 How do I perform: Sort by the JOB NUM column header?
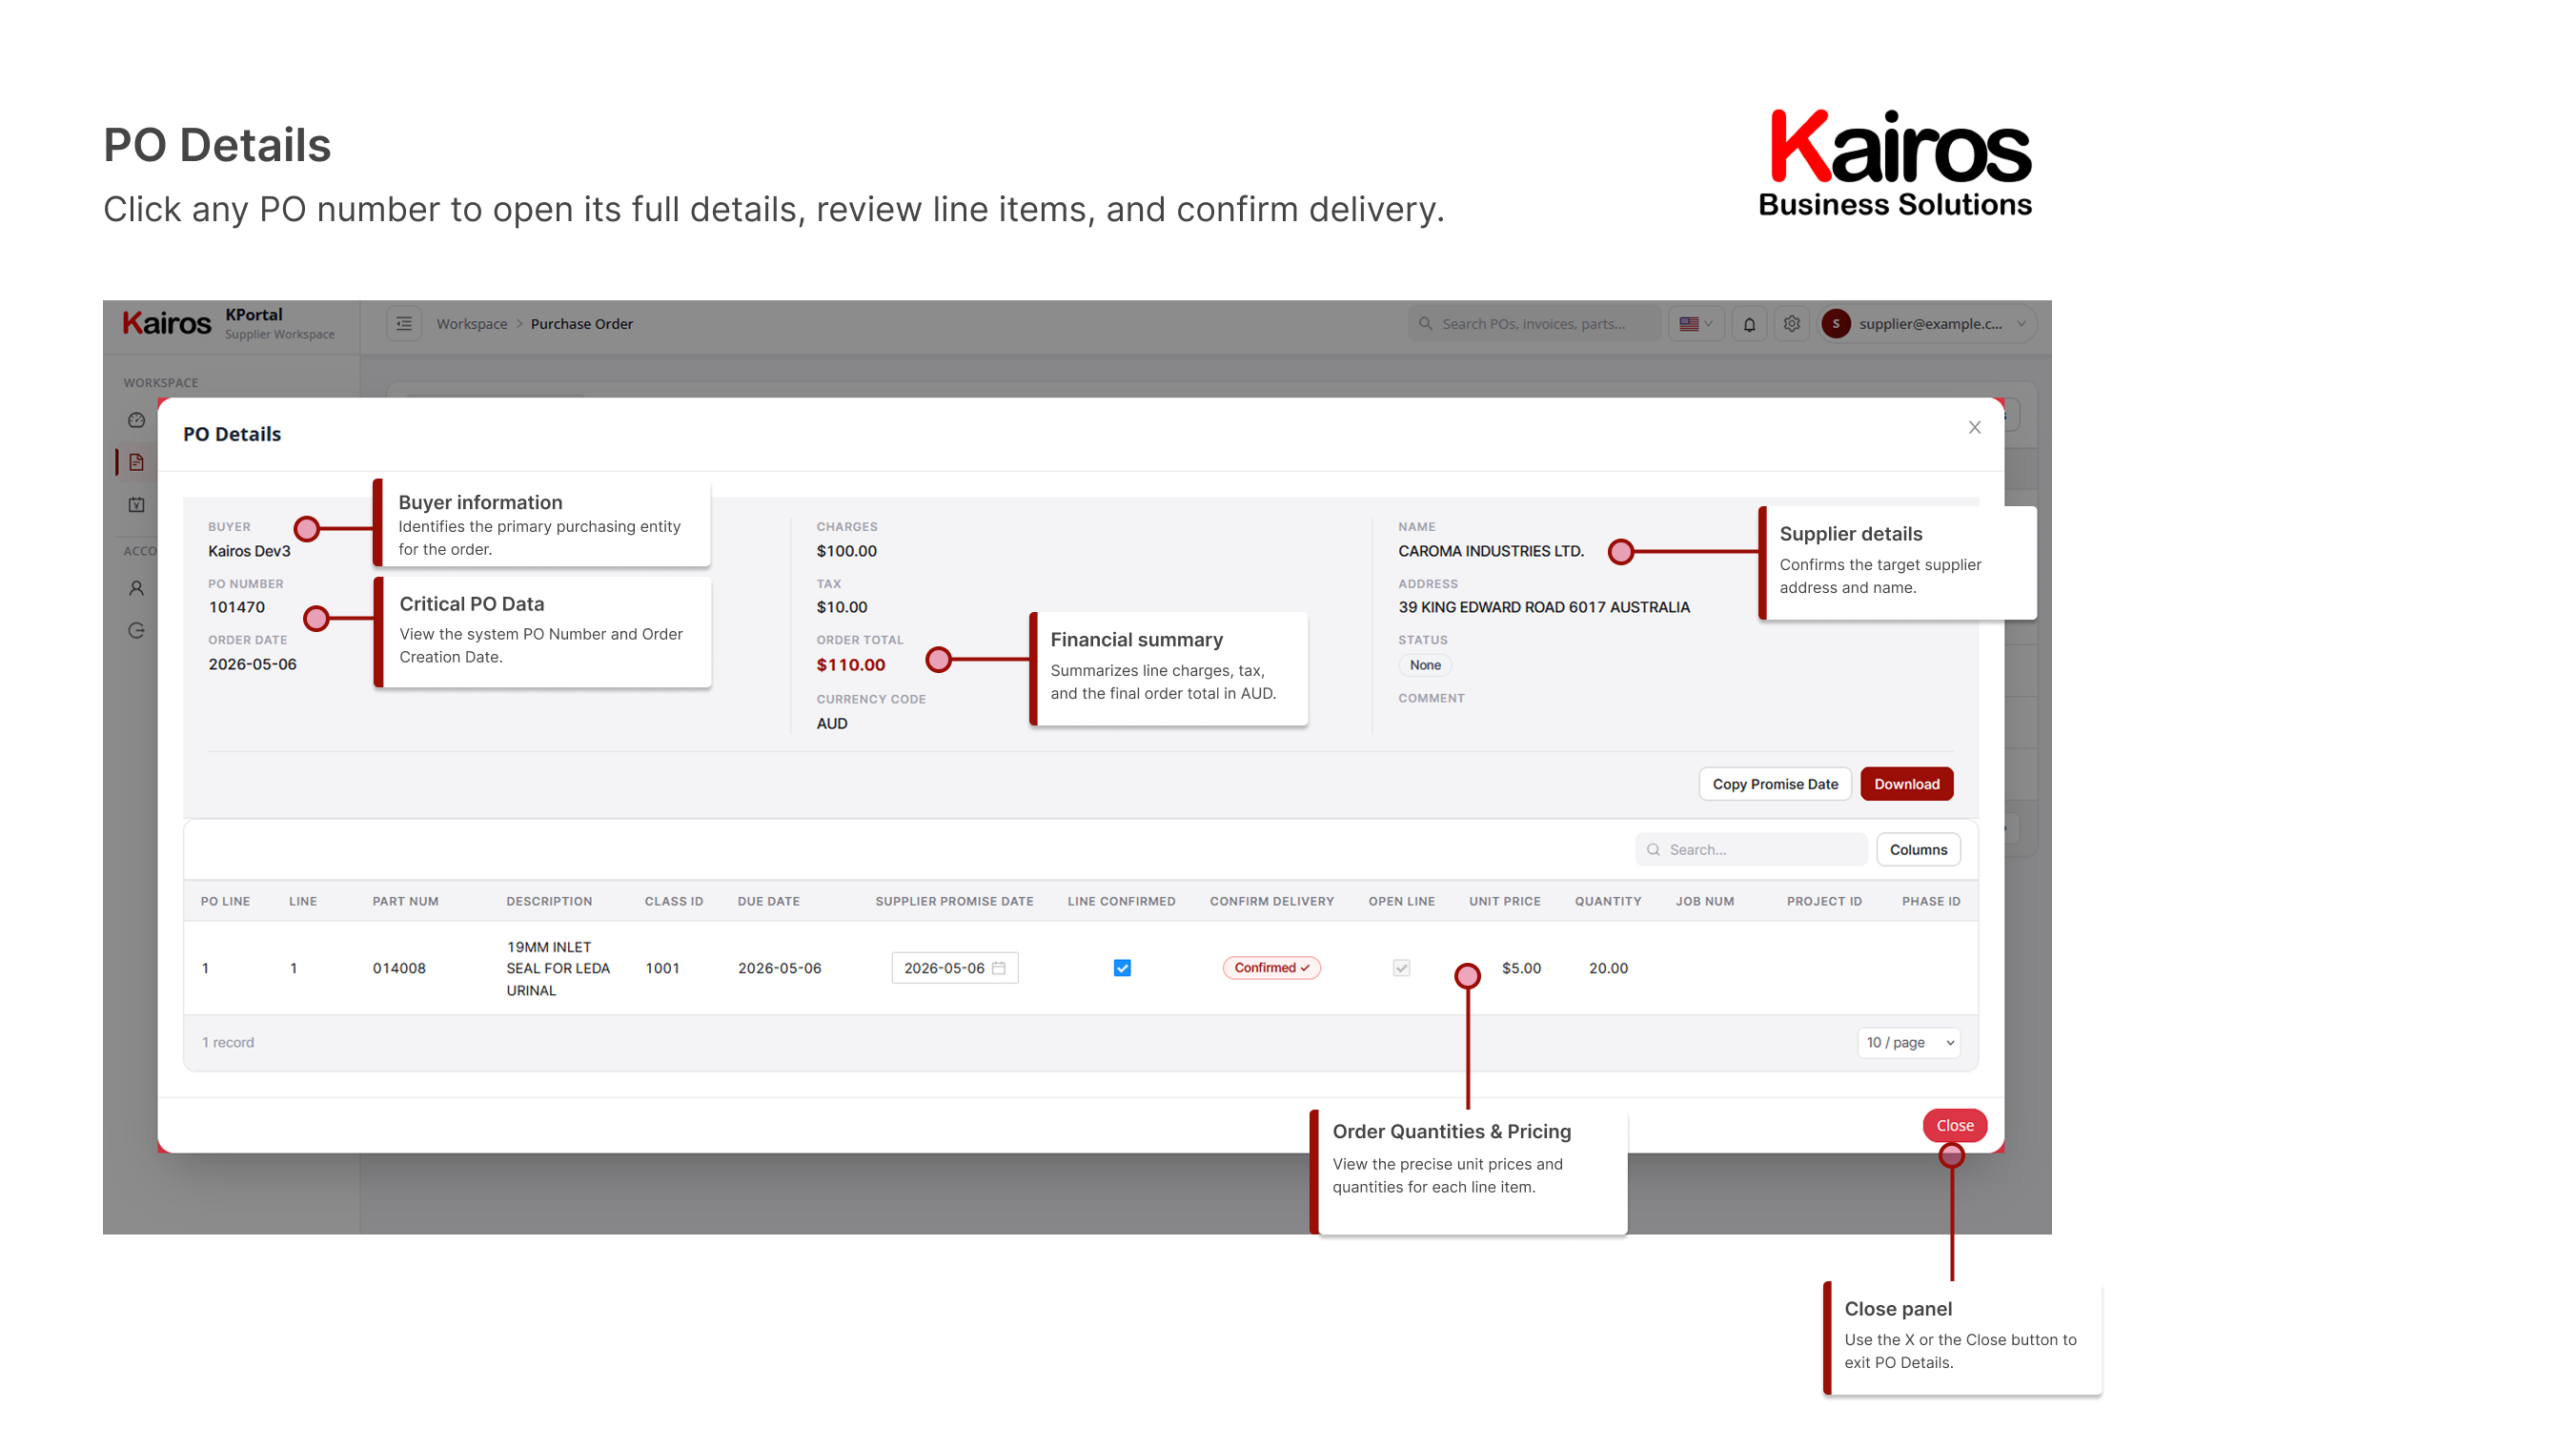[1706, 902]
